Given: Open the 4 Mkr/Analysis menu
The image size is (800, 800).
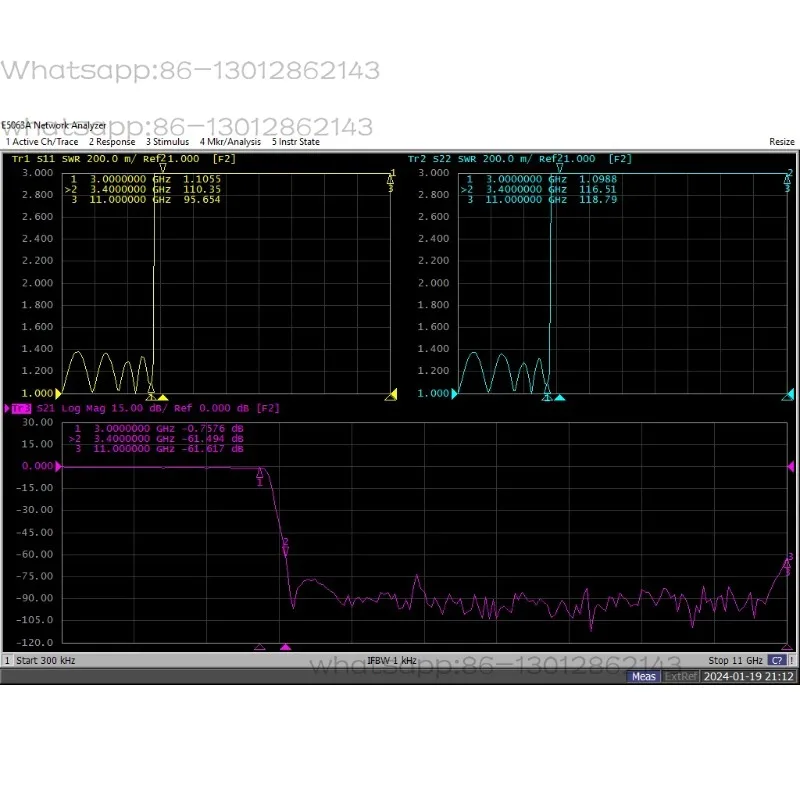Looking at the screenshot, I should coord(230,142).
